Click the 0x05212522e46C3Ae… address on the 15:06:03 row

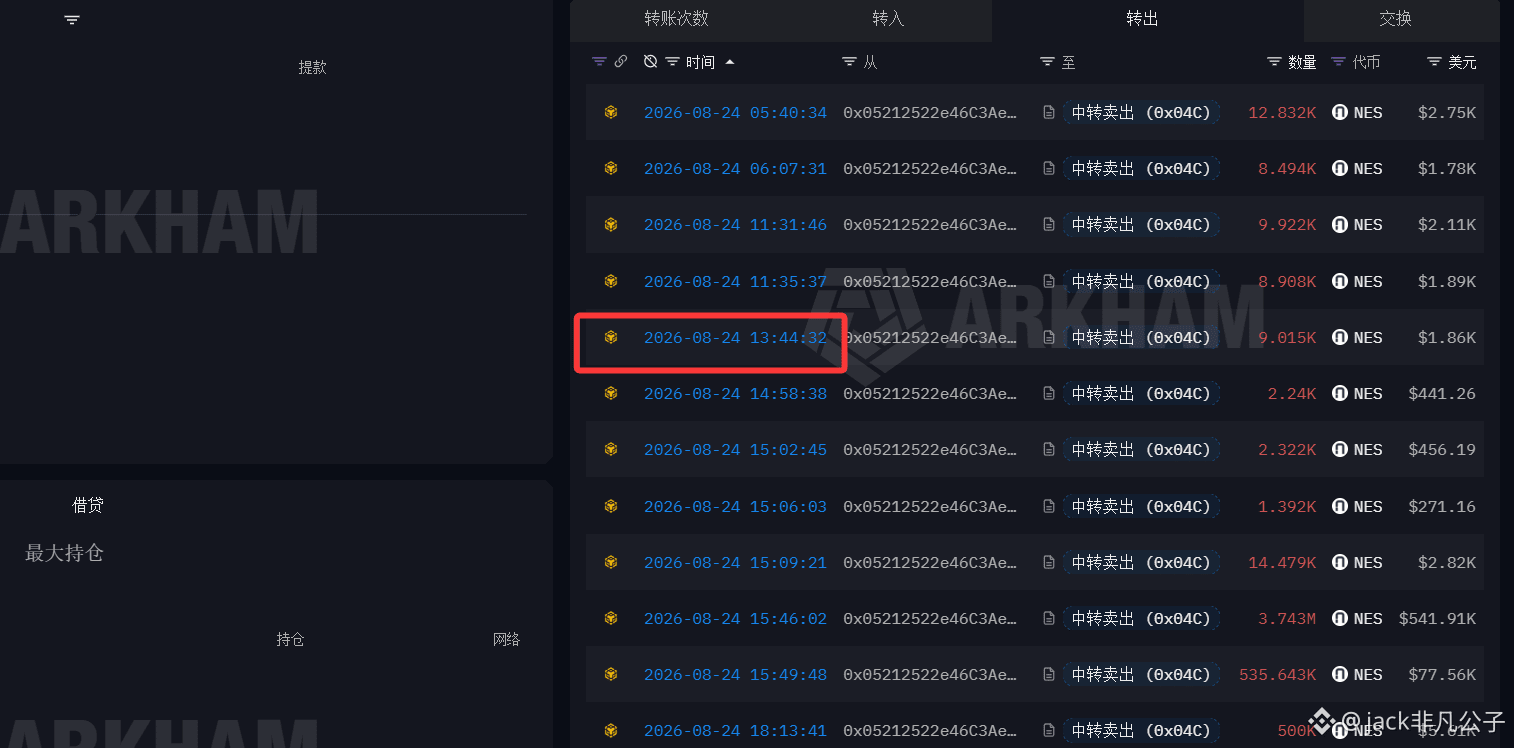coord(930,507)
